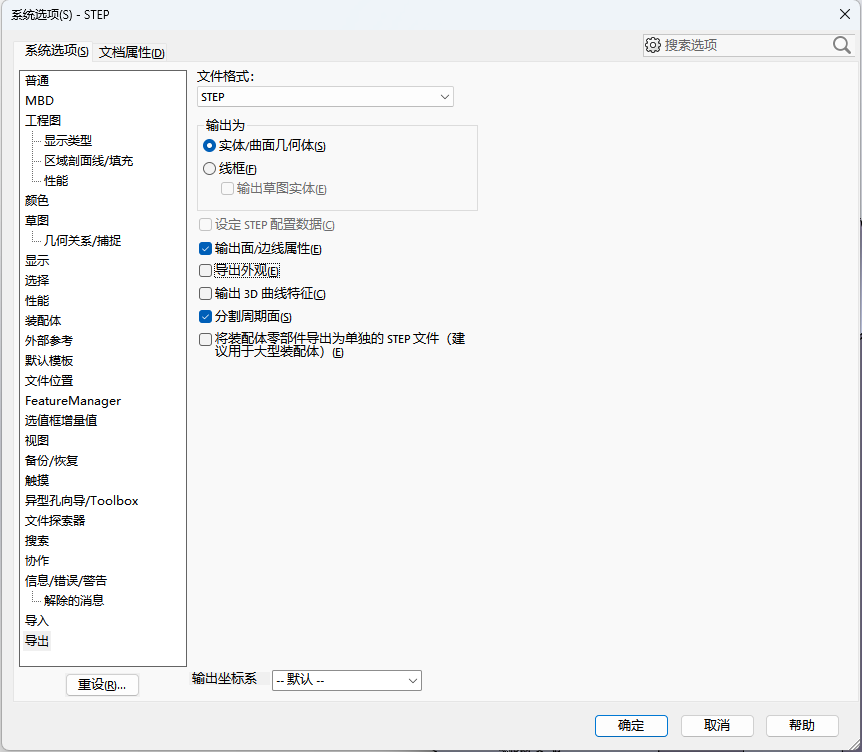
Task: Select 草图 in options list
Action: (x=37, y=220)
